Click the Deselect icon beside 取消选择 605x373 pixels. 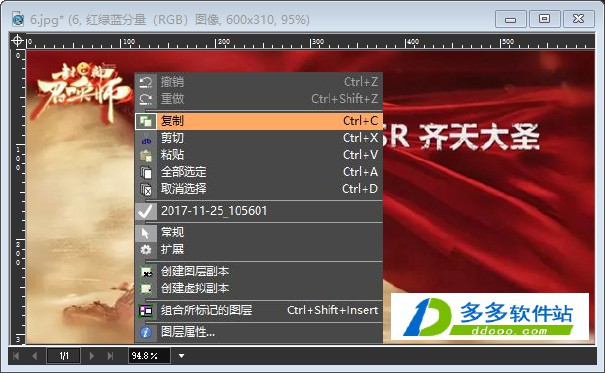click(x=145, y=189)
